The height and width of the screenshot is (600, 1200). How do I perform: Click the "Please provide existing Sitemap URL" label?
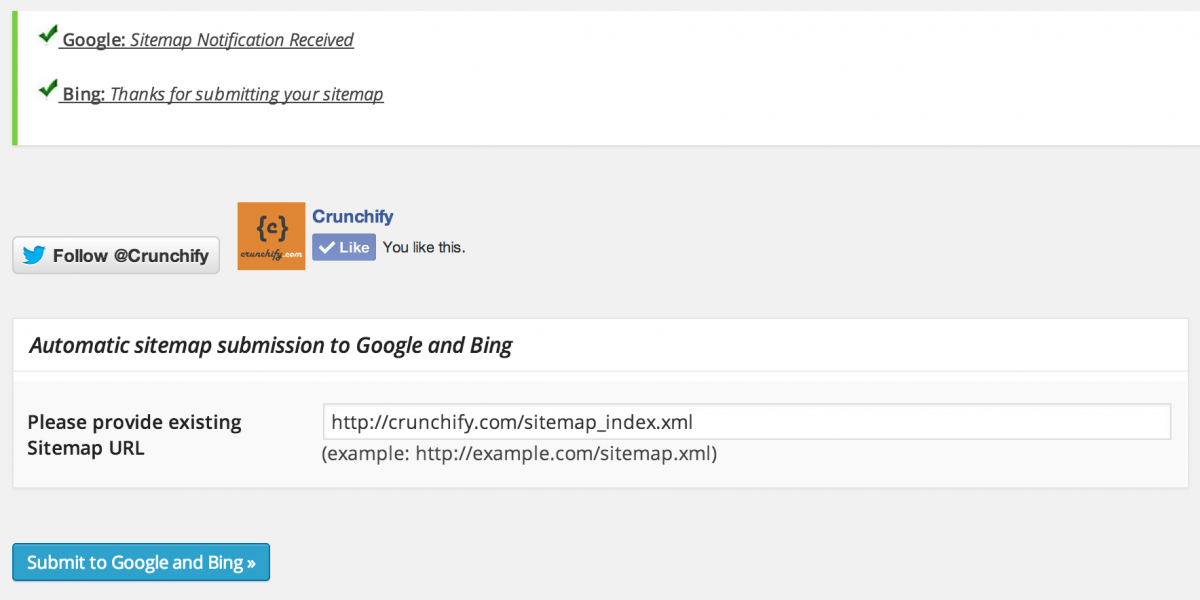point(134,434)
